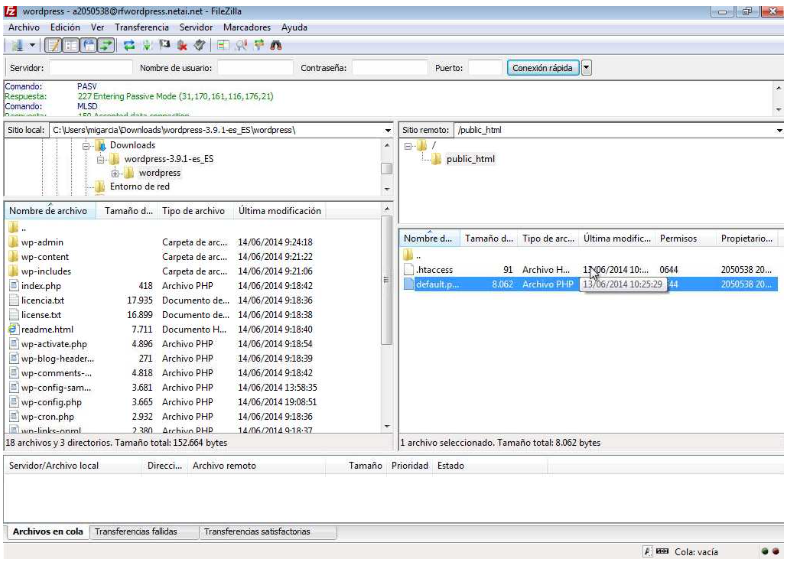Open the Ayuda menu
The width and height of the screenshot is (792, 569).
click(x=294, y=27)
